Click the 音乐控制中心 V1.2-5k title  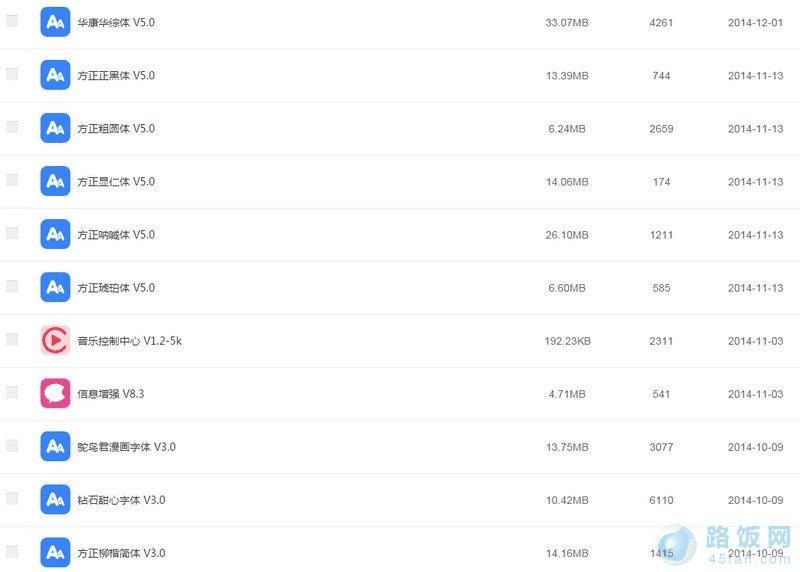tap(129, 341)
